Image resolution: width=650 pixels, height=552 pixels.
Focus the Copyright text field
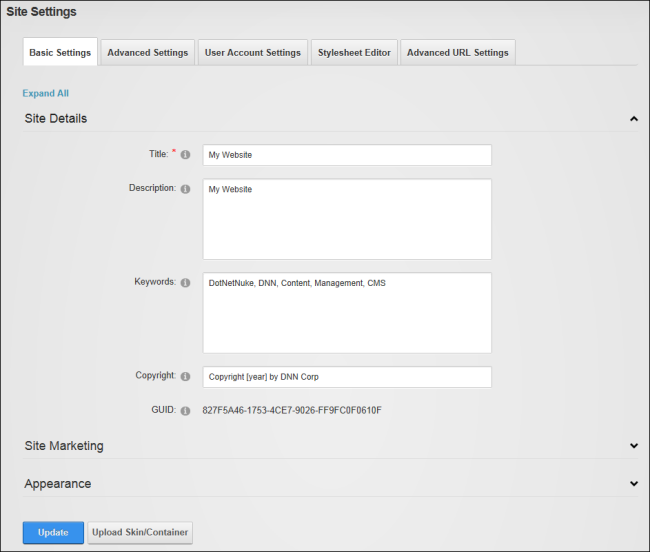point(347,377)
